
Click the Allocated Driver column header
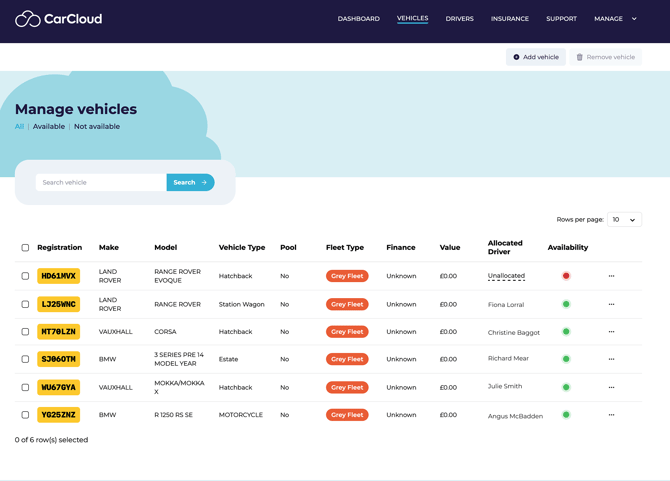(x=505, y=247)
